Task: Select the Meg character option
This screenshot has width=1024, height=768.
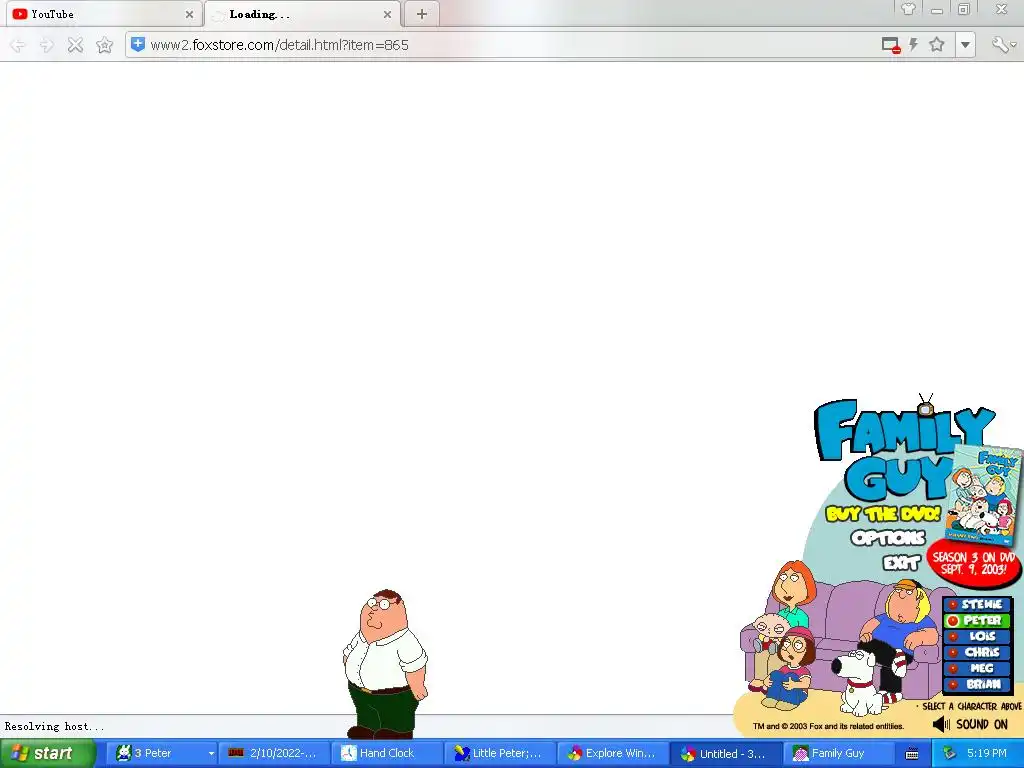Action: 977,668
